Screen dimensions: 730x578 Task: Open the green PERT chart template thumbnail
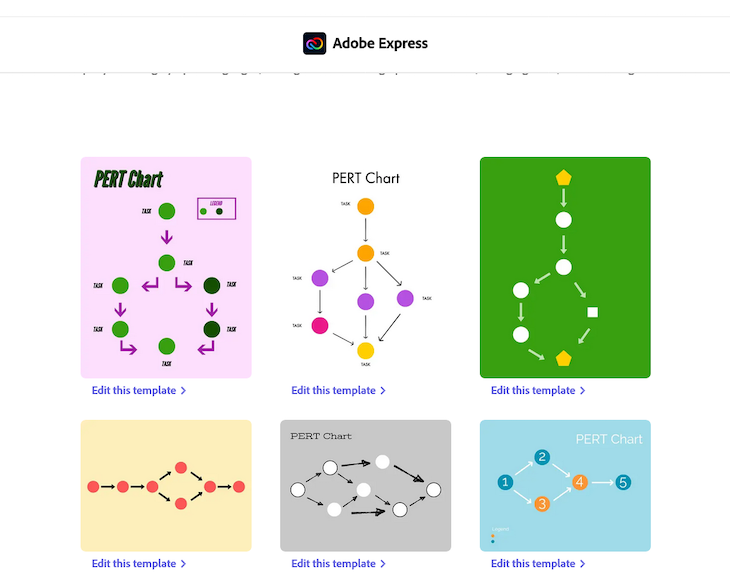pos(565,268)
